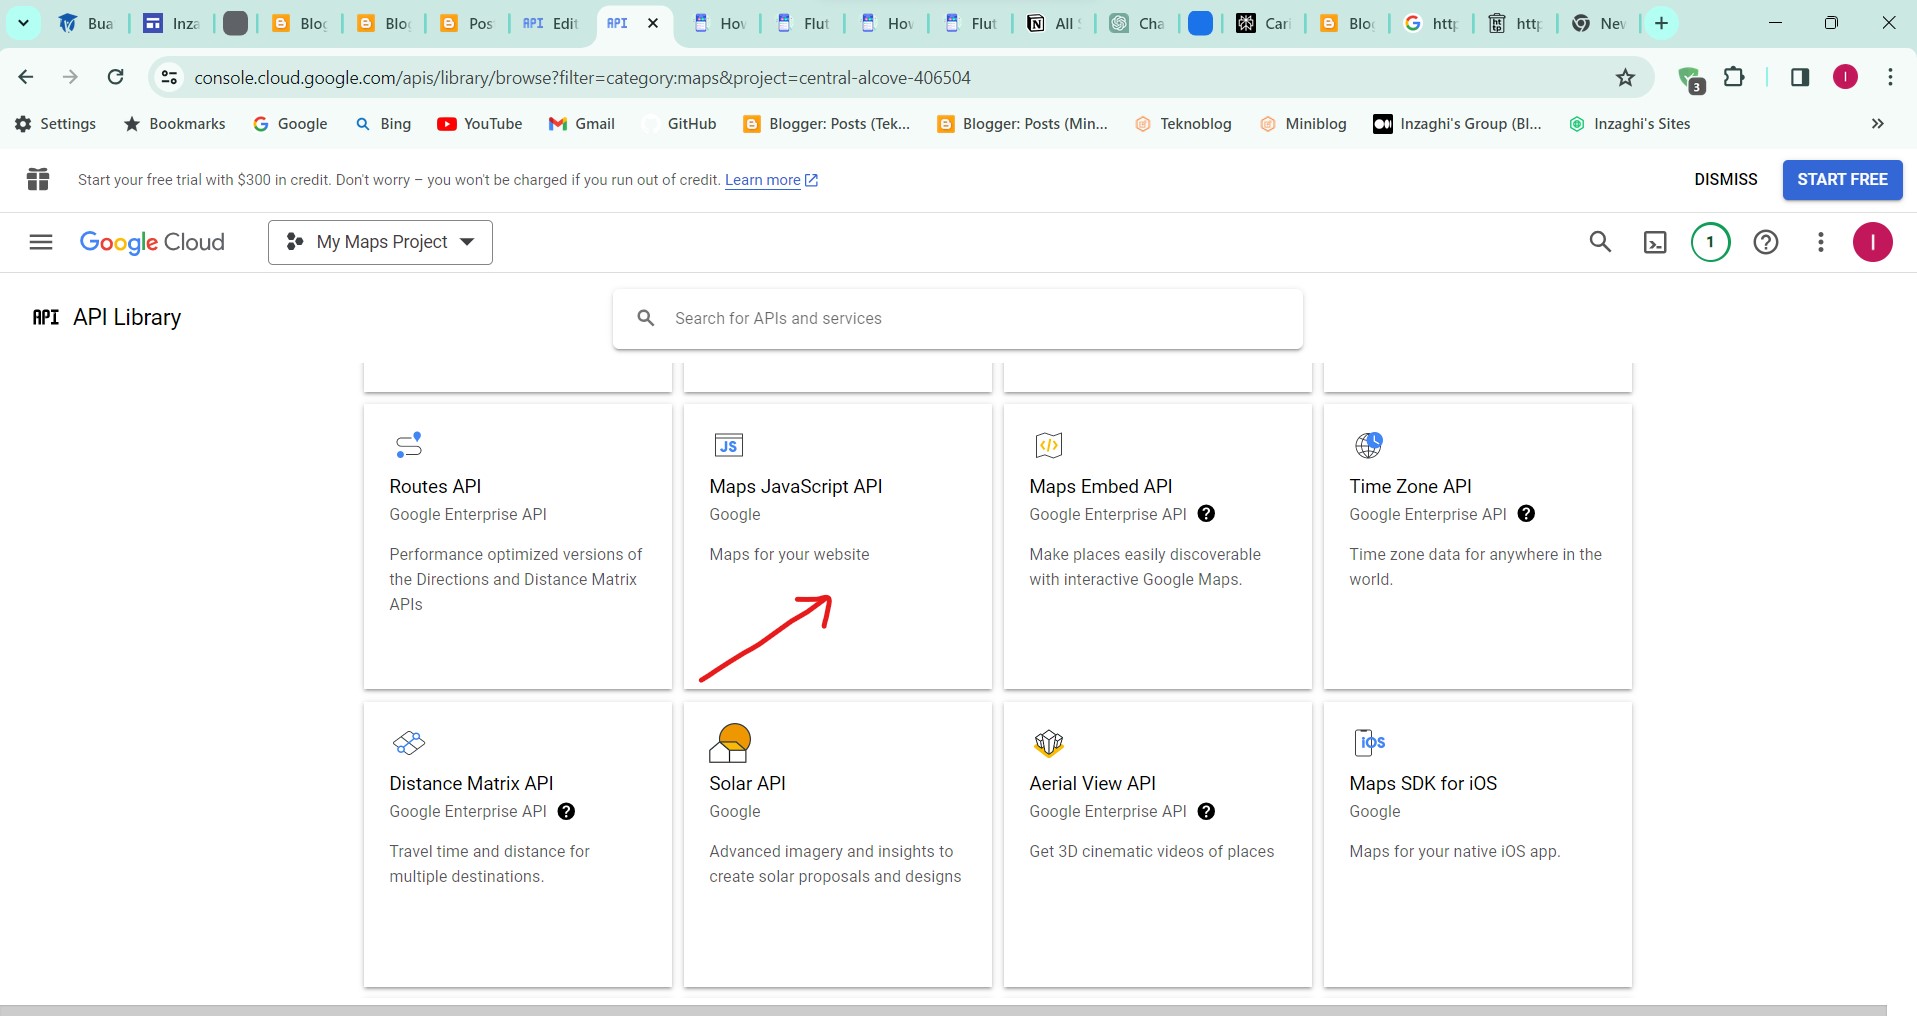Screen dimensions: 1917x1016
Task: Click the pink account avatar in Cloud header
Action: coord(1872,242)
